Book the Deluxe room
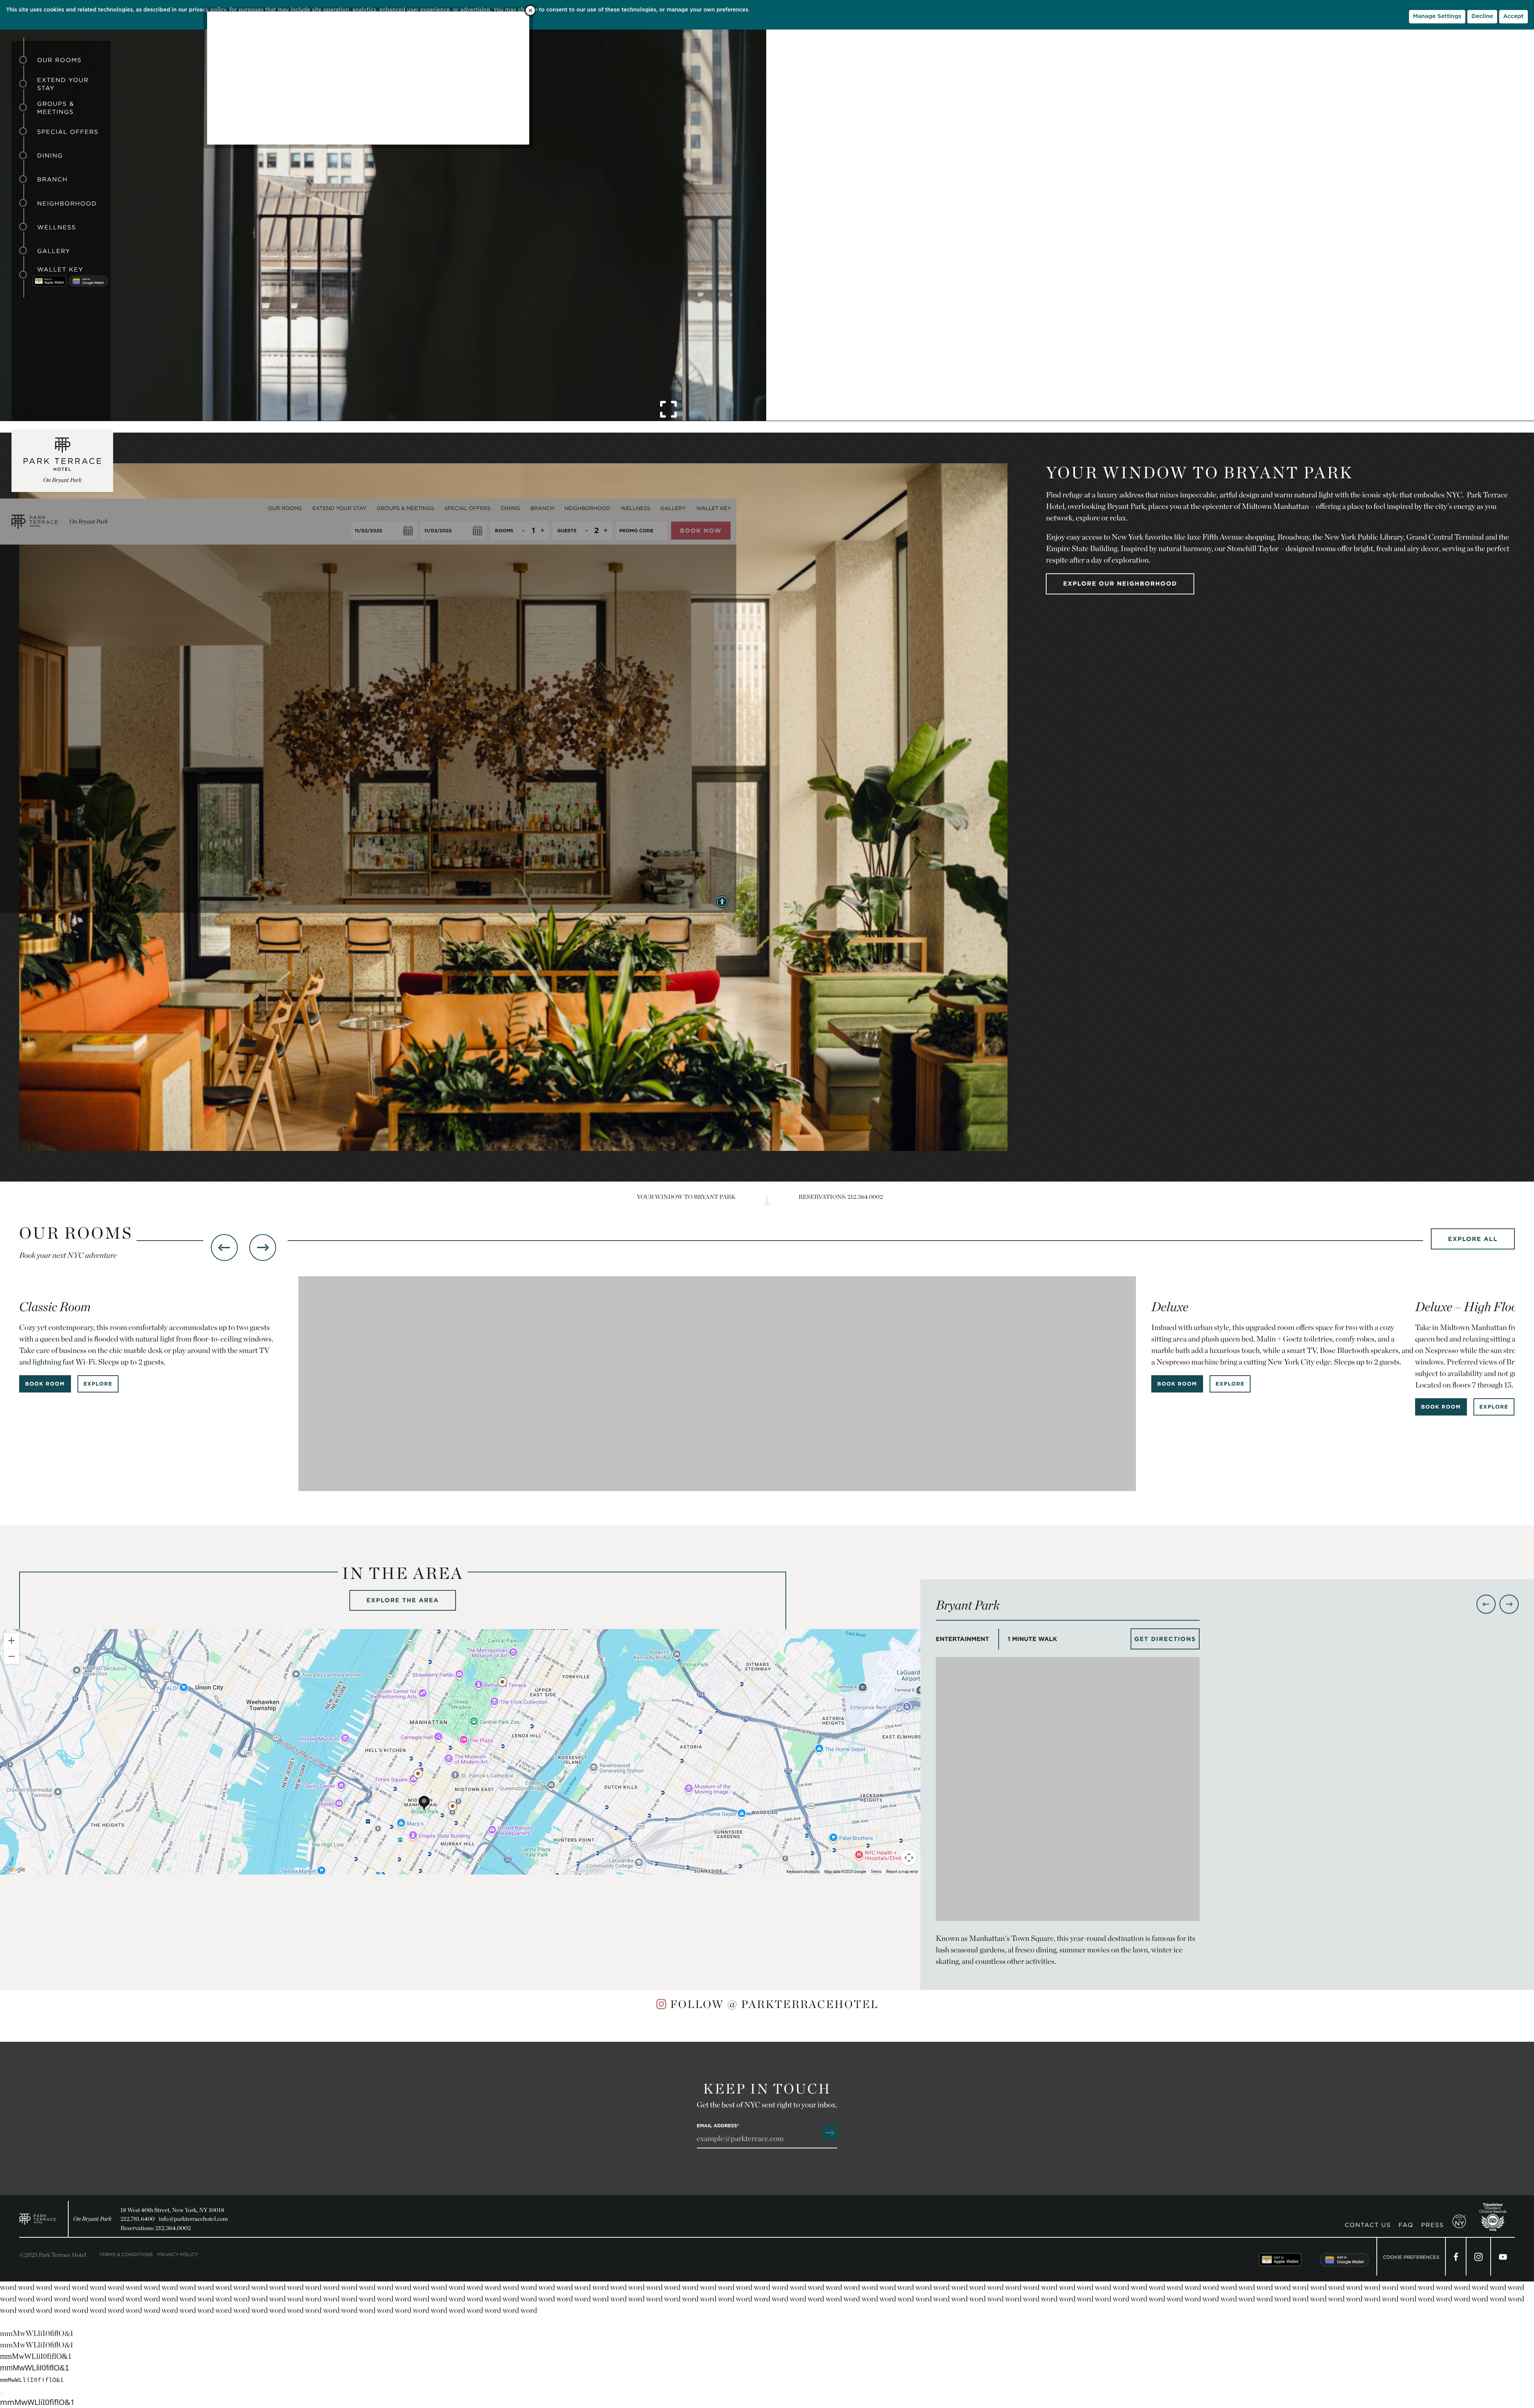Image resolution: width=1534 pixels, height=2408 pixels. point(1177,1384)
